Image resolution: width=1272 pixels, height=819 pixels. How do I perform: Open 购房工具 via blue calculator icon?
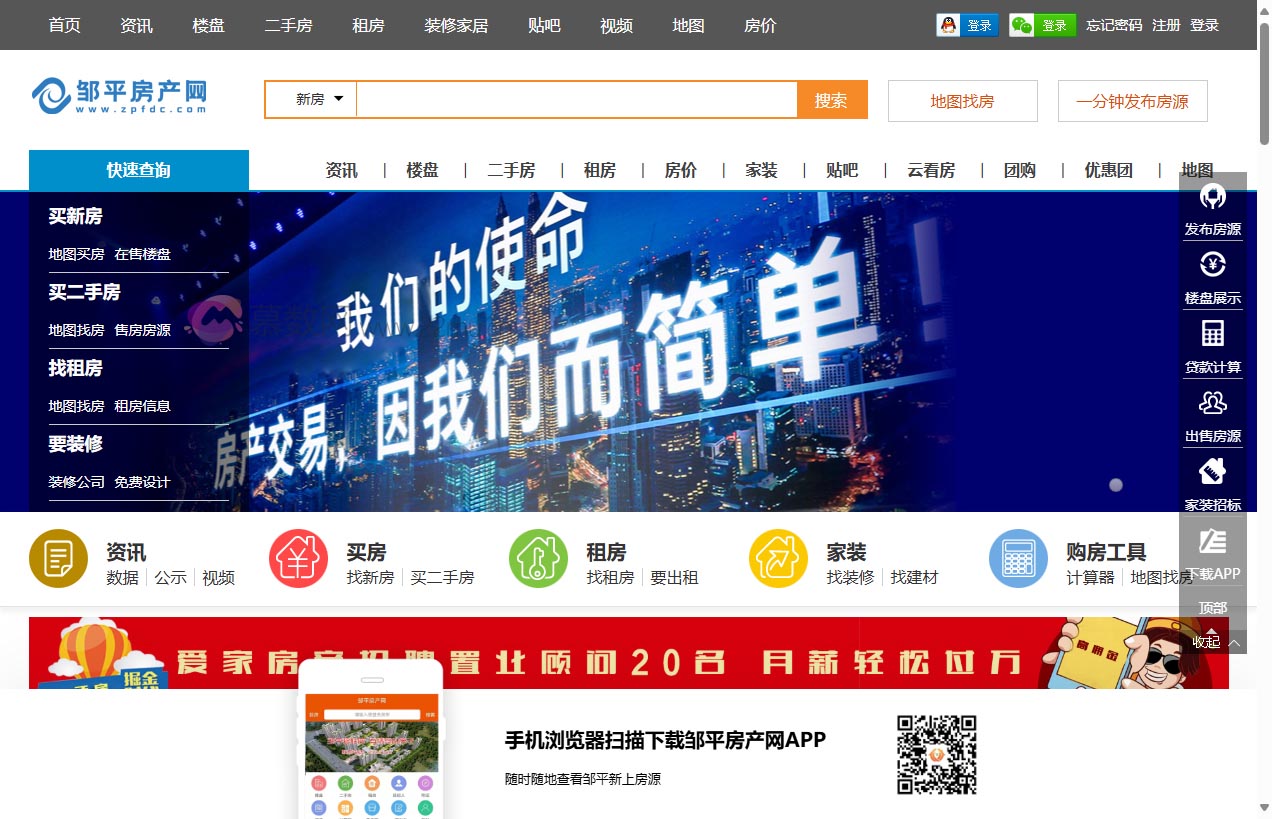(x=1018, y=559)
